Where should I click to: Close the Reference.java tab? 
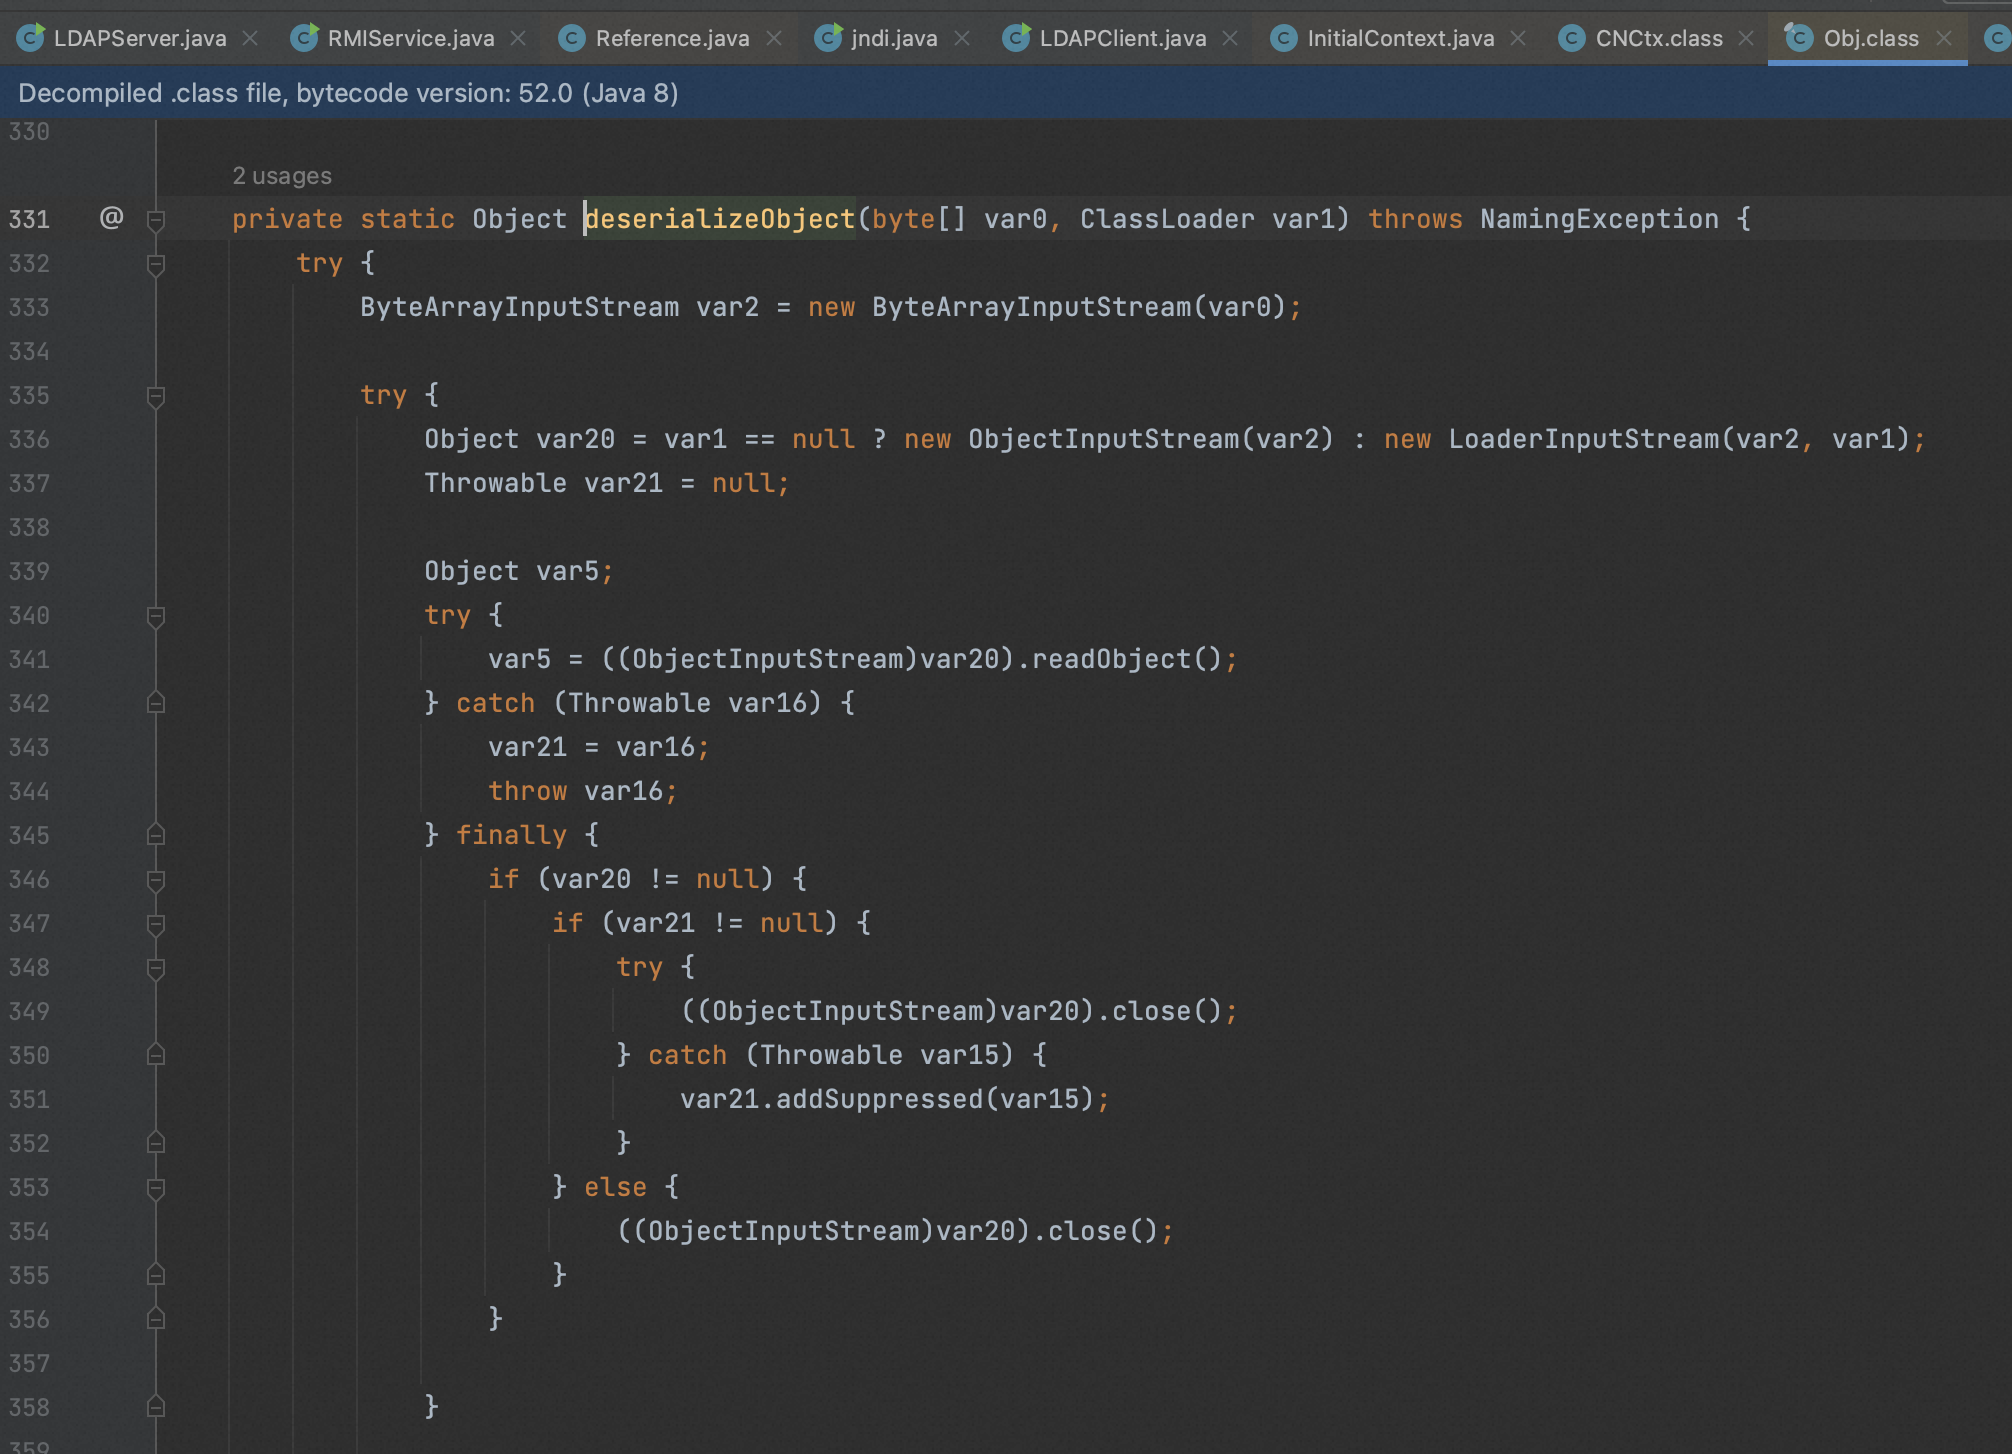(x=774, y=38)
